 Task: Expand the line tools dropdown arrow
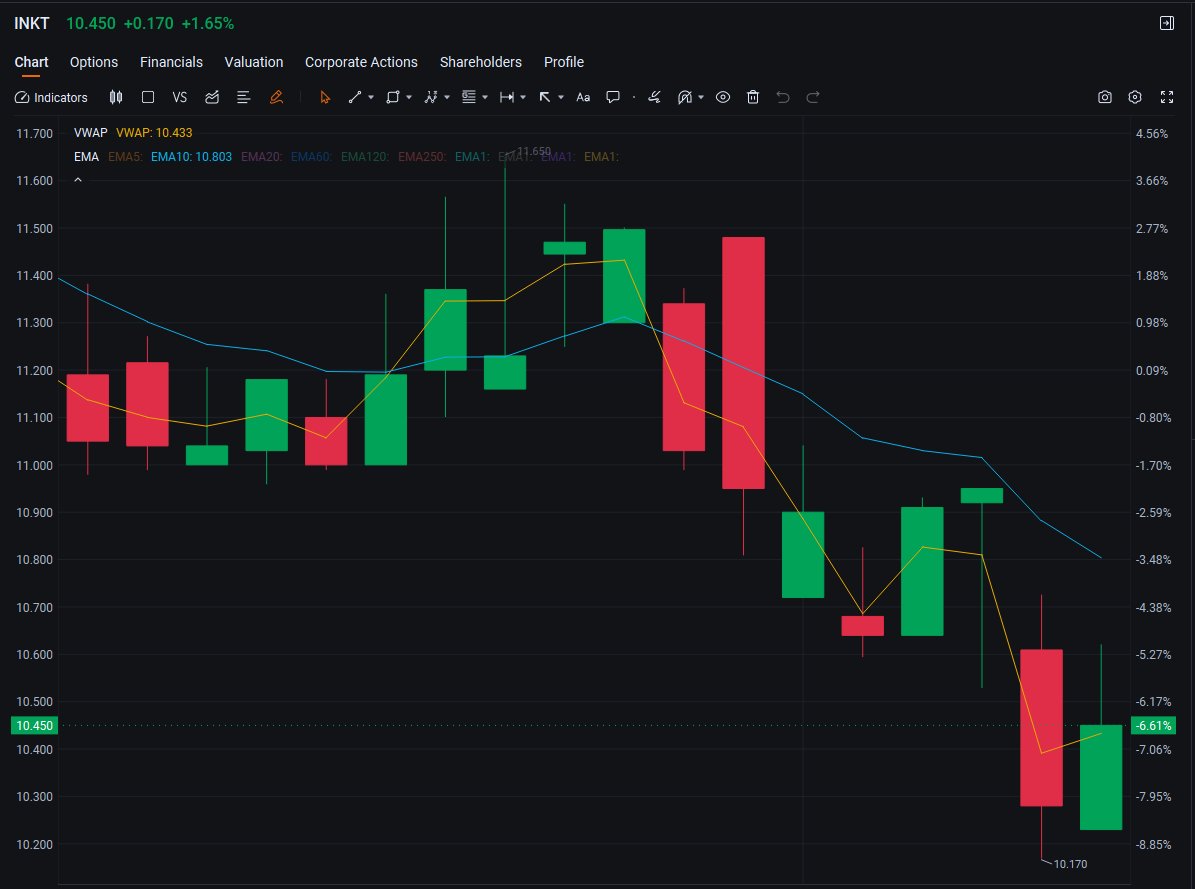371,98
